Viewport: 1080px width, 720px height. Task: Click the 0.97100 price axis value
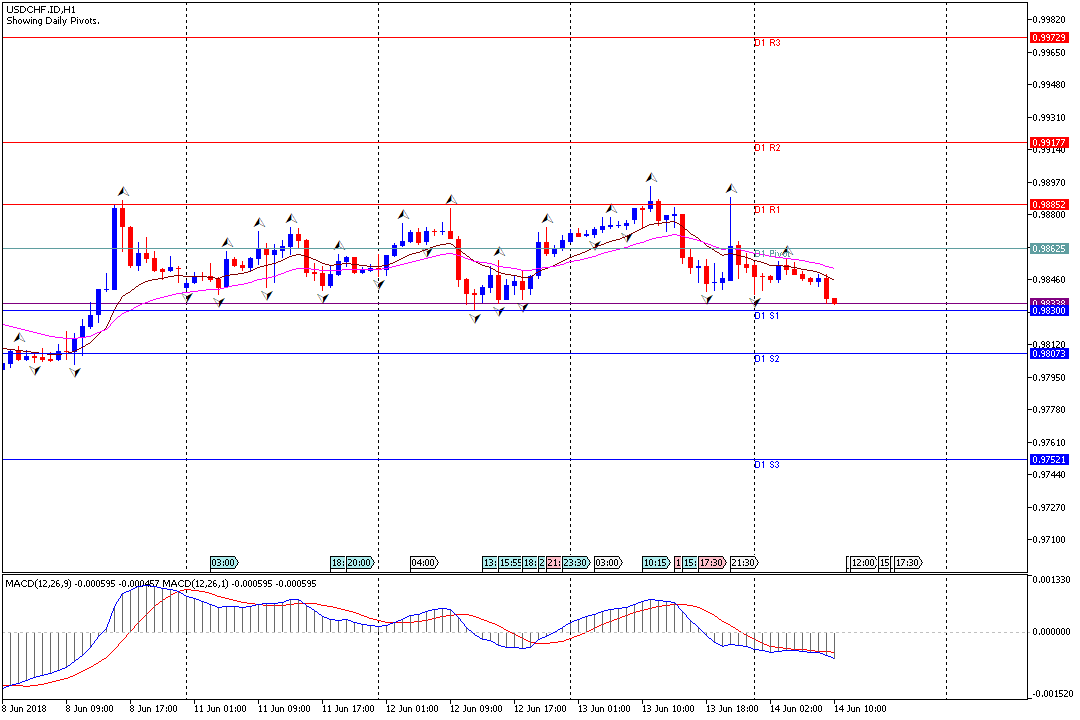[x=1050, y=539]
